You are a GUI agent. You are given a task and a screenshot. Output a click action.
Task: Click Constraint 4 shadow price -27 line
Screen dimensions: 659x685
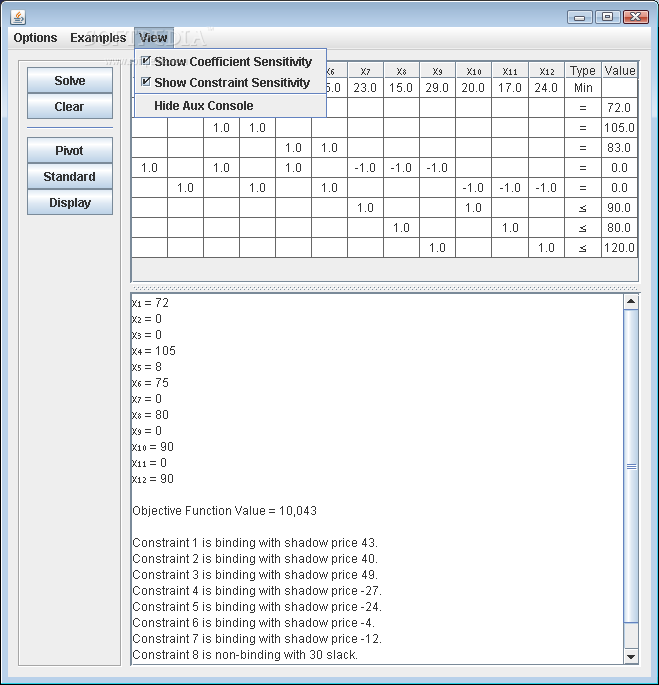(257, 591)
